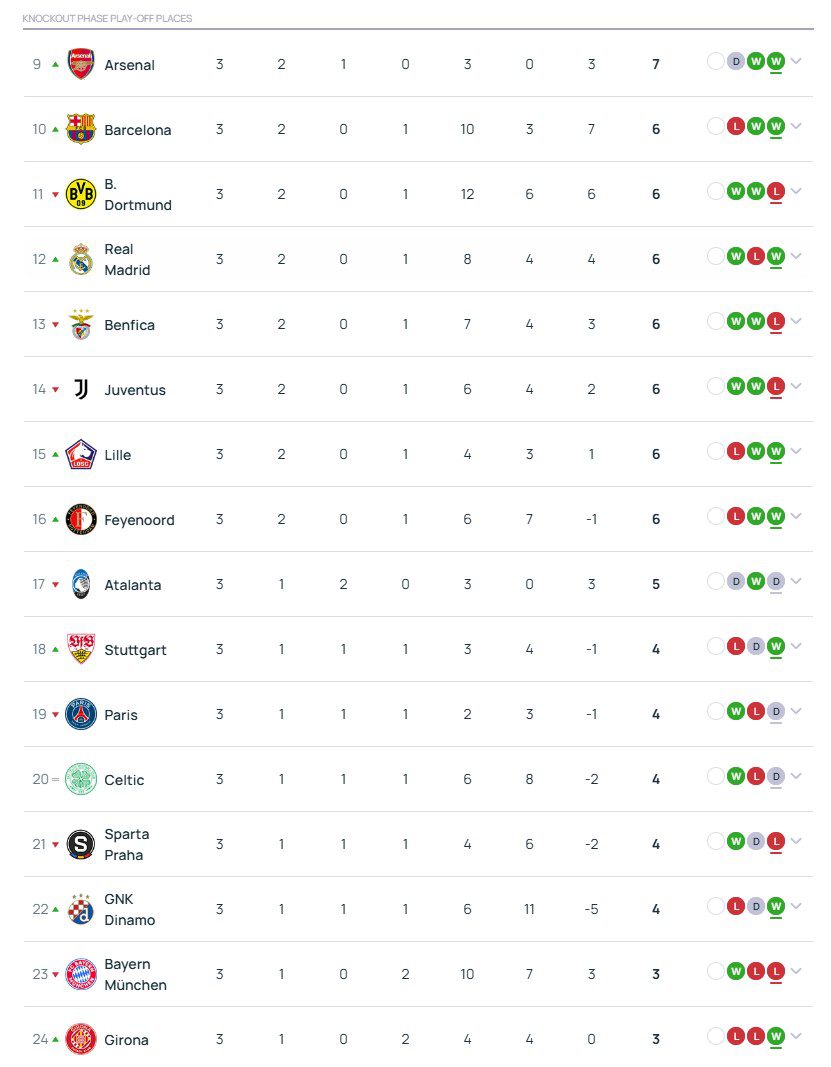This screenshot has height=1067, width=831.
Task: Click the Barcelona club crest
Action: click(81, 129)
